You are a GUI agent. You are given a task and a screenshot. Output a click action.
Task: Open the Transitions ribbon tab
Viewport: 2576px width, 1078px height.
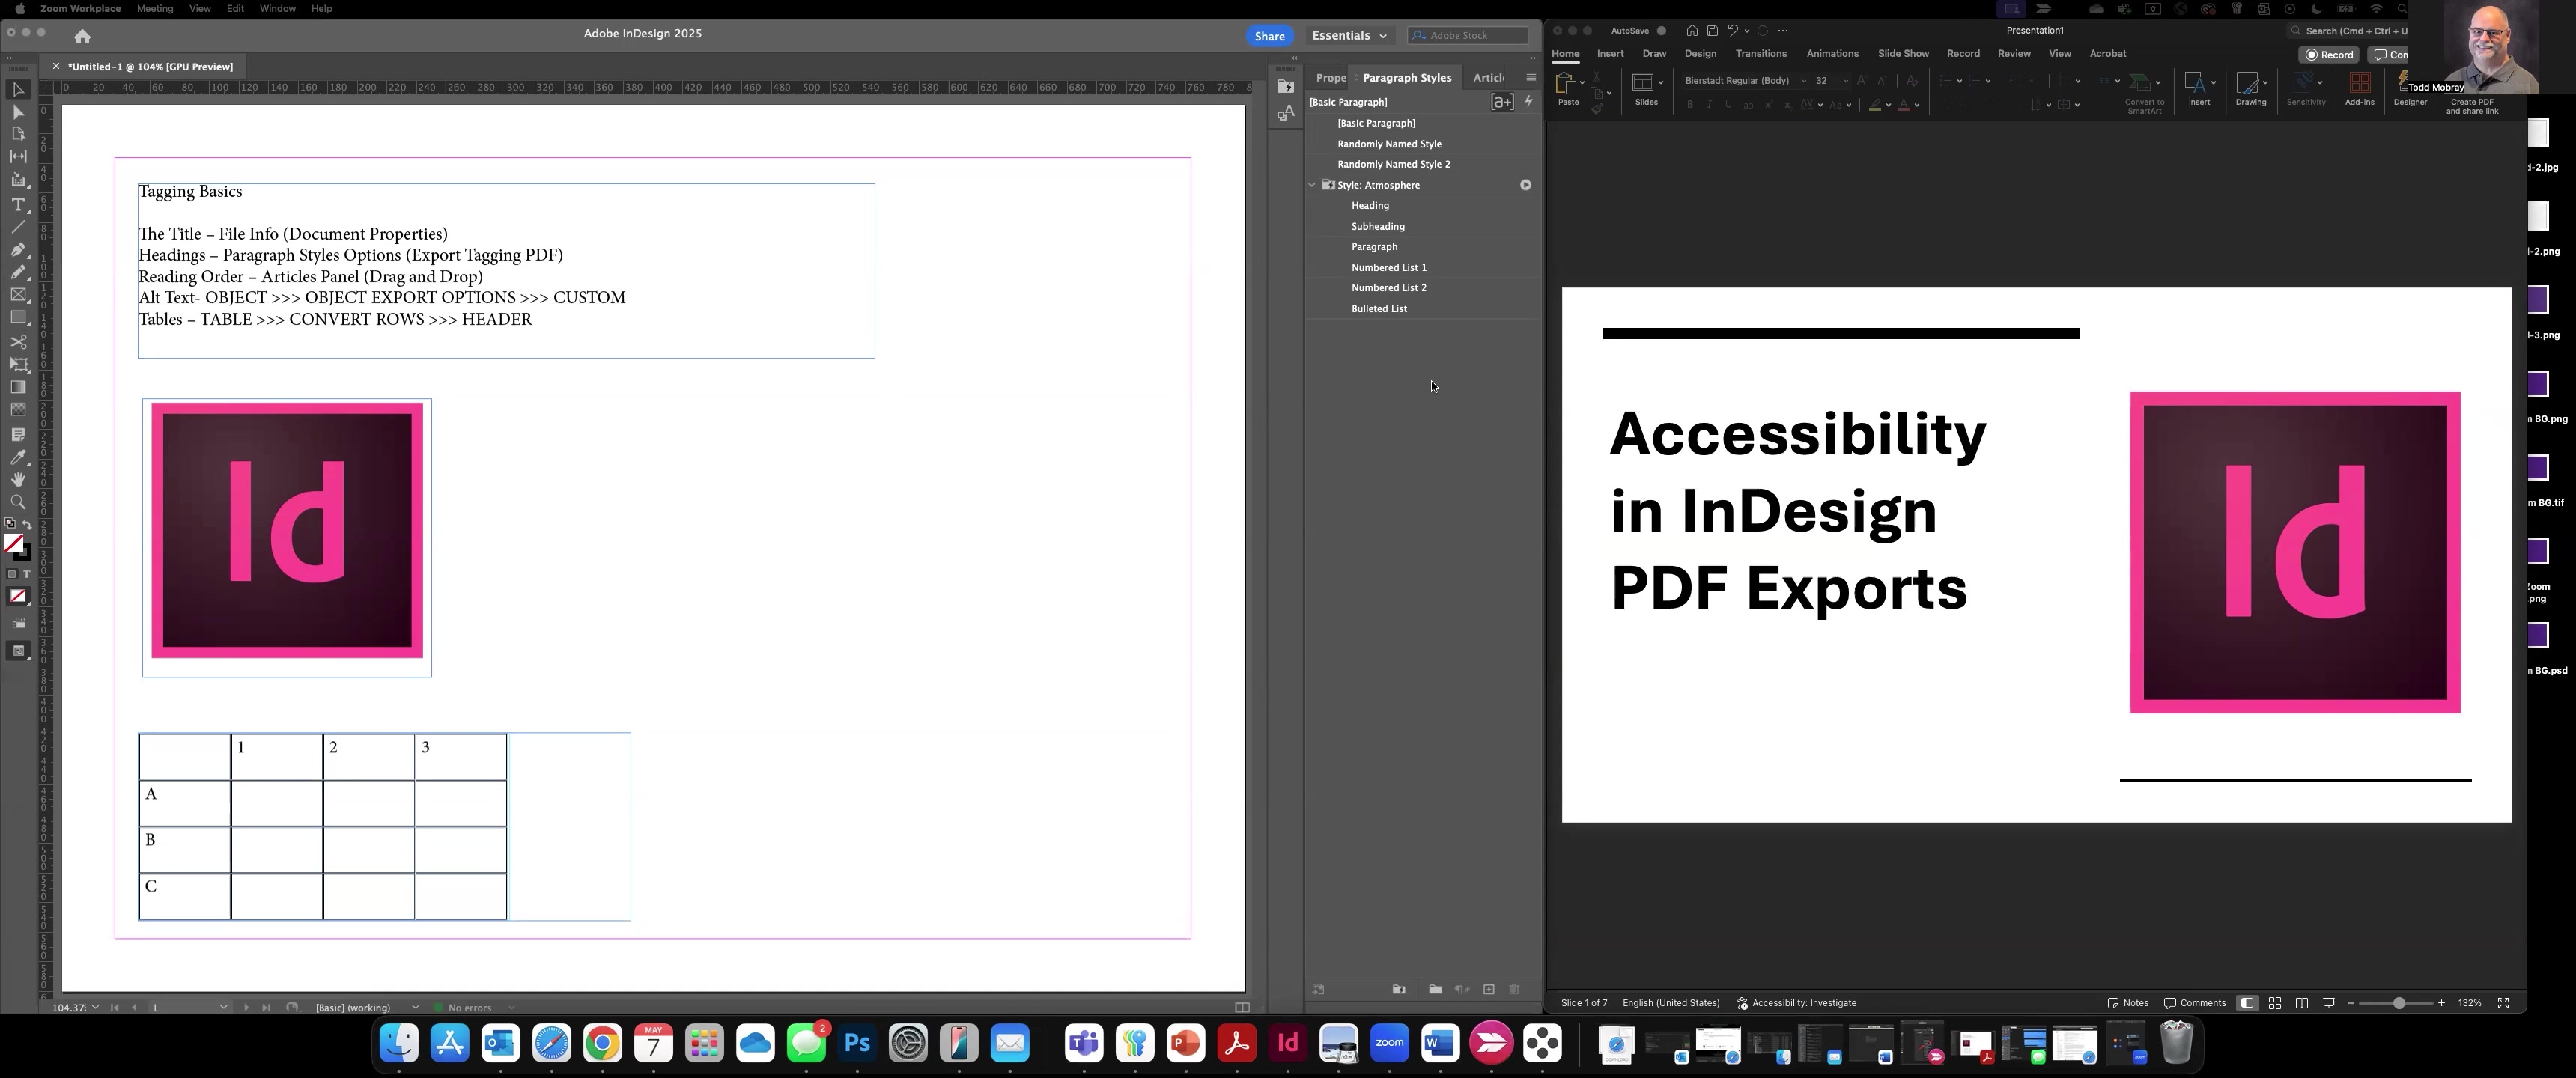click(x=1760, y=53)
